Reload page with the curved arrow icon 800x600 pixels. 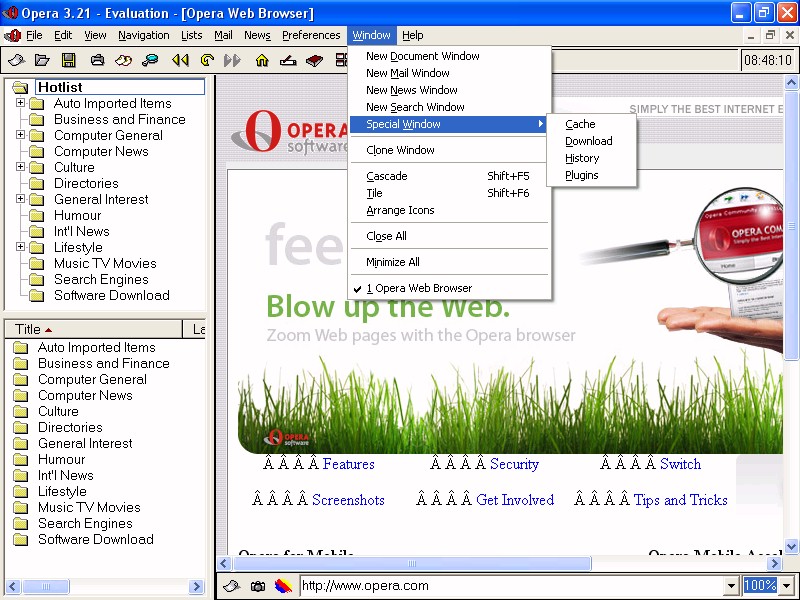pos(207,61)
